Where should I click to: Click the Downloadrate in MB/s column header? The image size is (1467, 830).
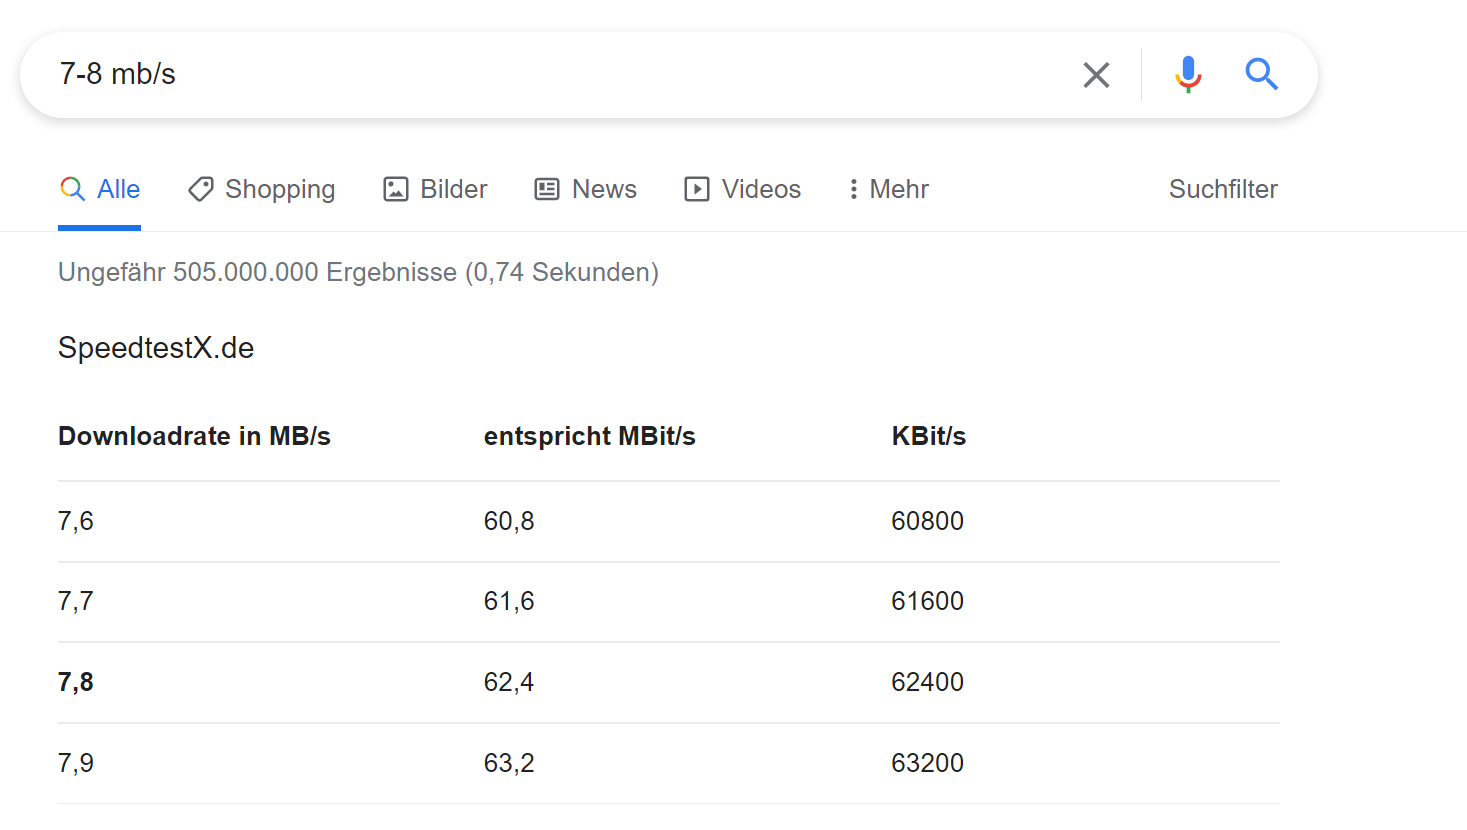[194, 436]
